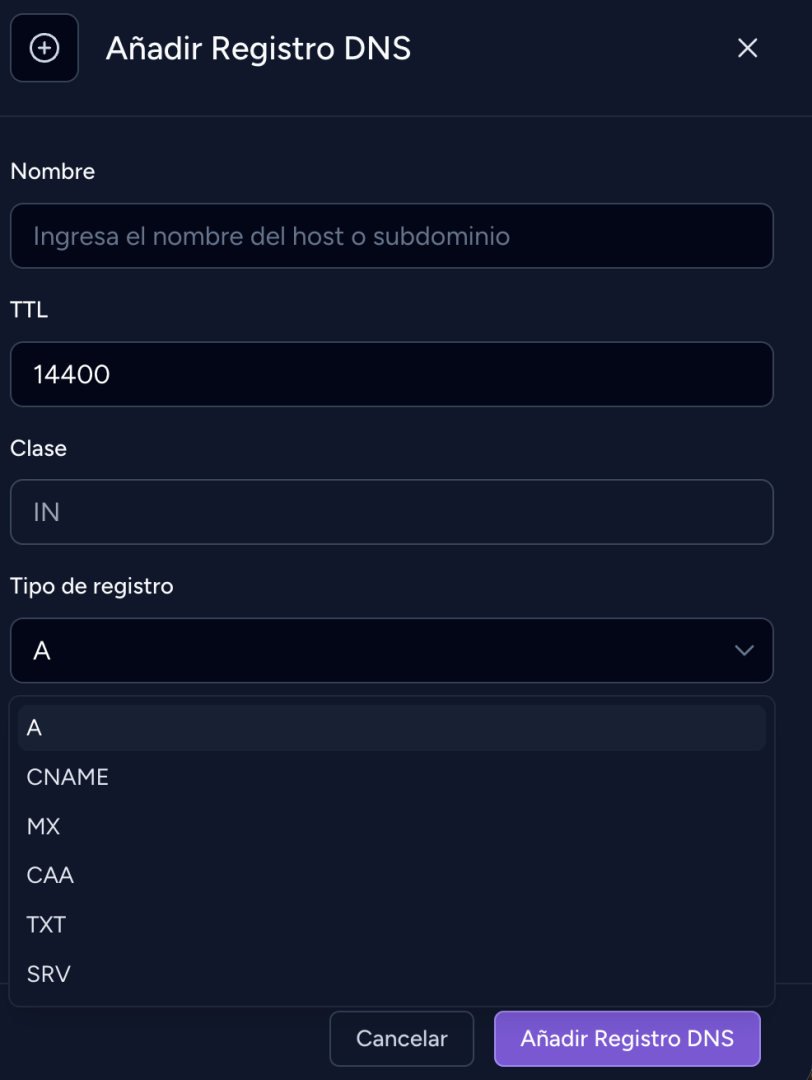Focus the Nombre host or subdomain field

point(391,236)
